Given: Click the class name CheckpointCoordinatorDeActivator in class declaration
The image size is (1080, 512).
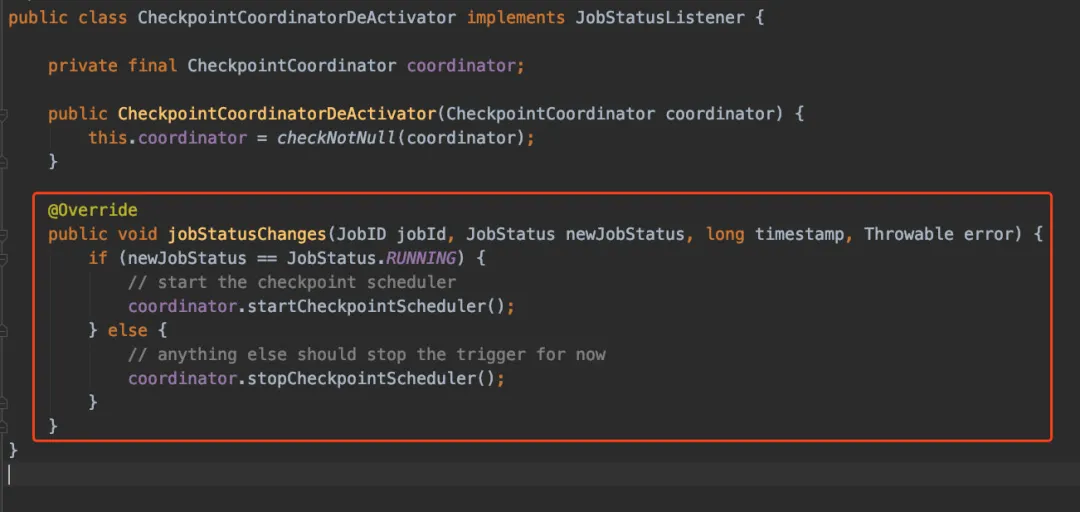Looking at the screenshot, I should (297, 17).
